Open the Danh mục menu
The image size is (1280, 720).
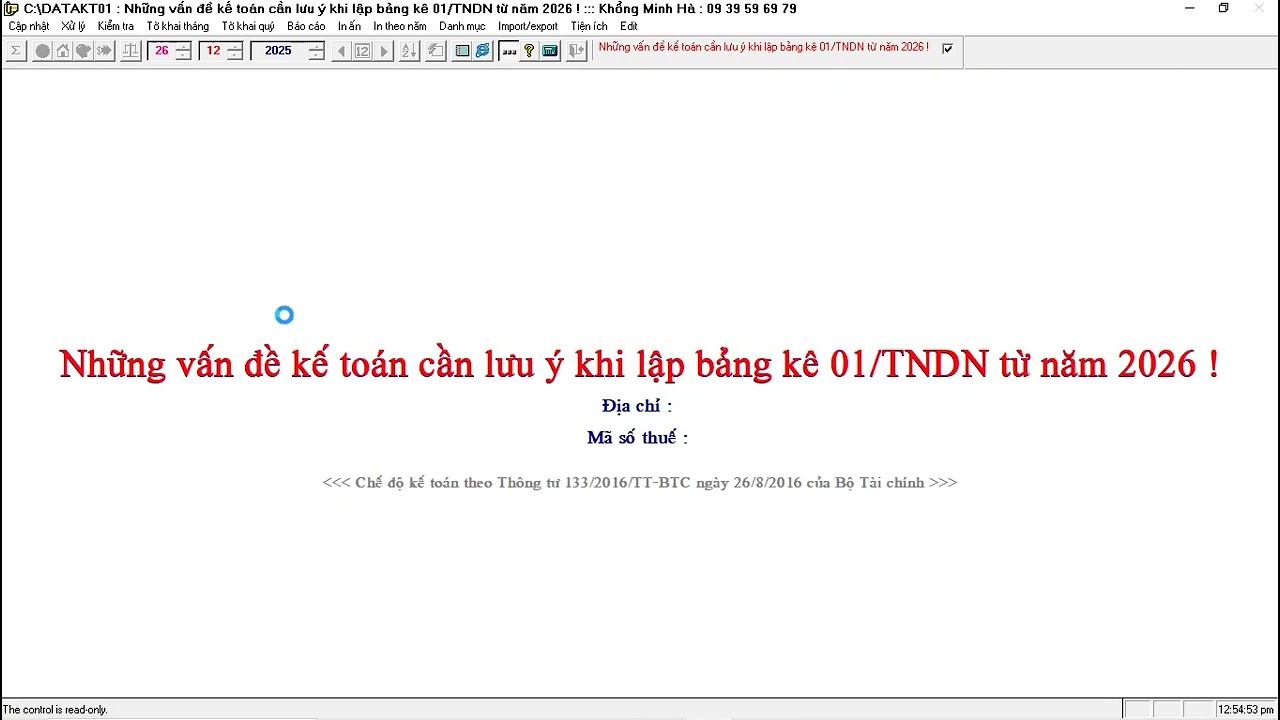(x=462, y=26)
